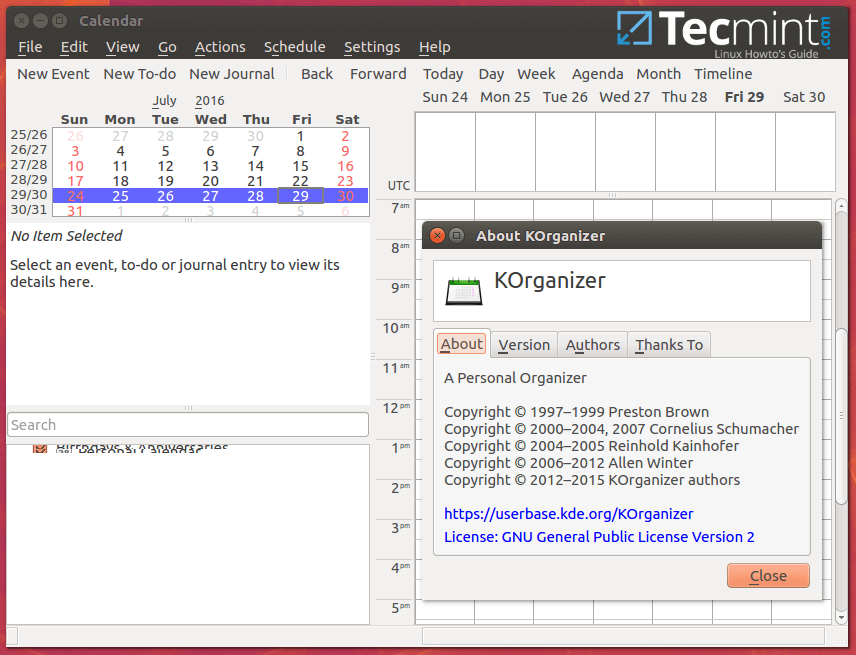This screenshot has width=856, height=655.
Task: Switch to Week view
Action: point(536,74)
